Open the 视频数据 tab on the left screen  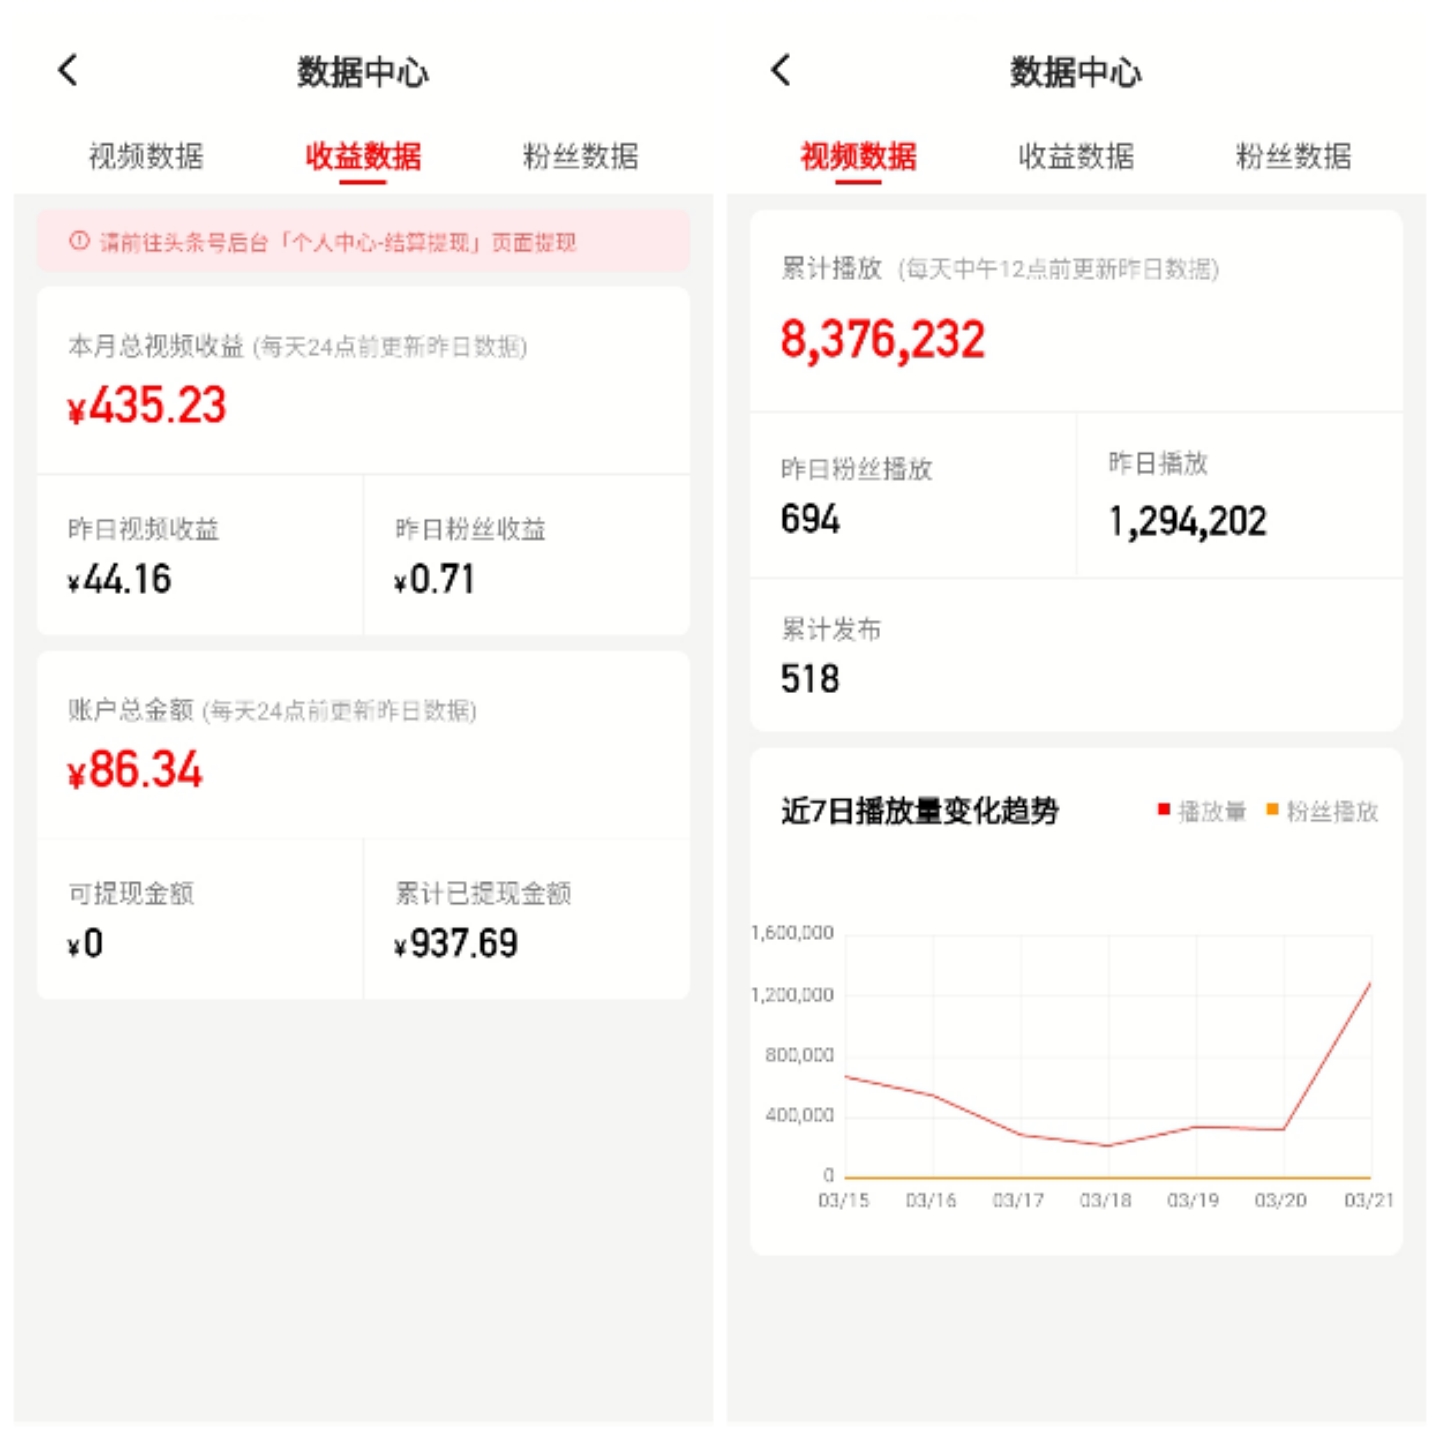click(x=146, y=155)
